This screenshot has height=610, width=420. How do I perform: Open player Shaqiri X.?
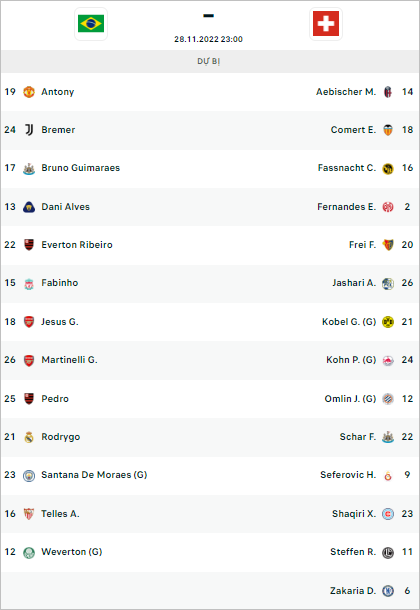(x=354, y=514)
